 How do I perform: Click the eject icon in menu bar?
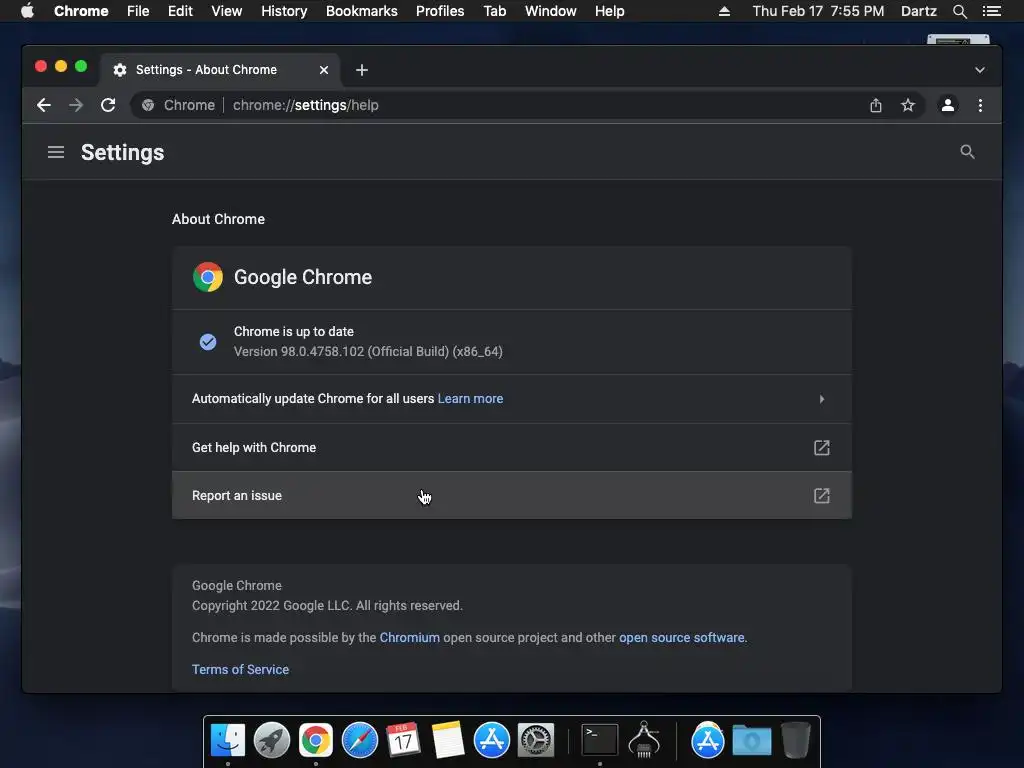(724, 11)
